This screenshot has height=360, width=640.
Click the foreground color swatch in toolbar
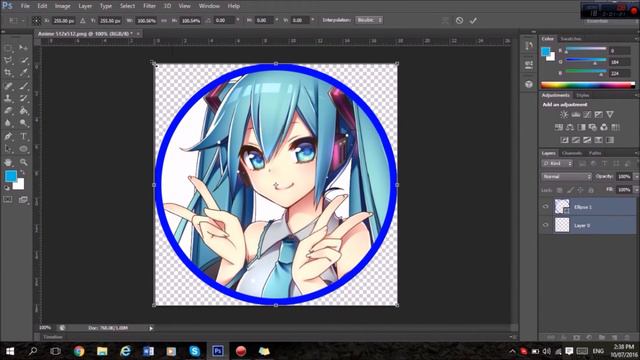(11, 176)
